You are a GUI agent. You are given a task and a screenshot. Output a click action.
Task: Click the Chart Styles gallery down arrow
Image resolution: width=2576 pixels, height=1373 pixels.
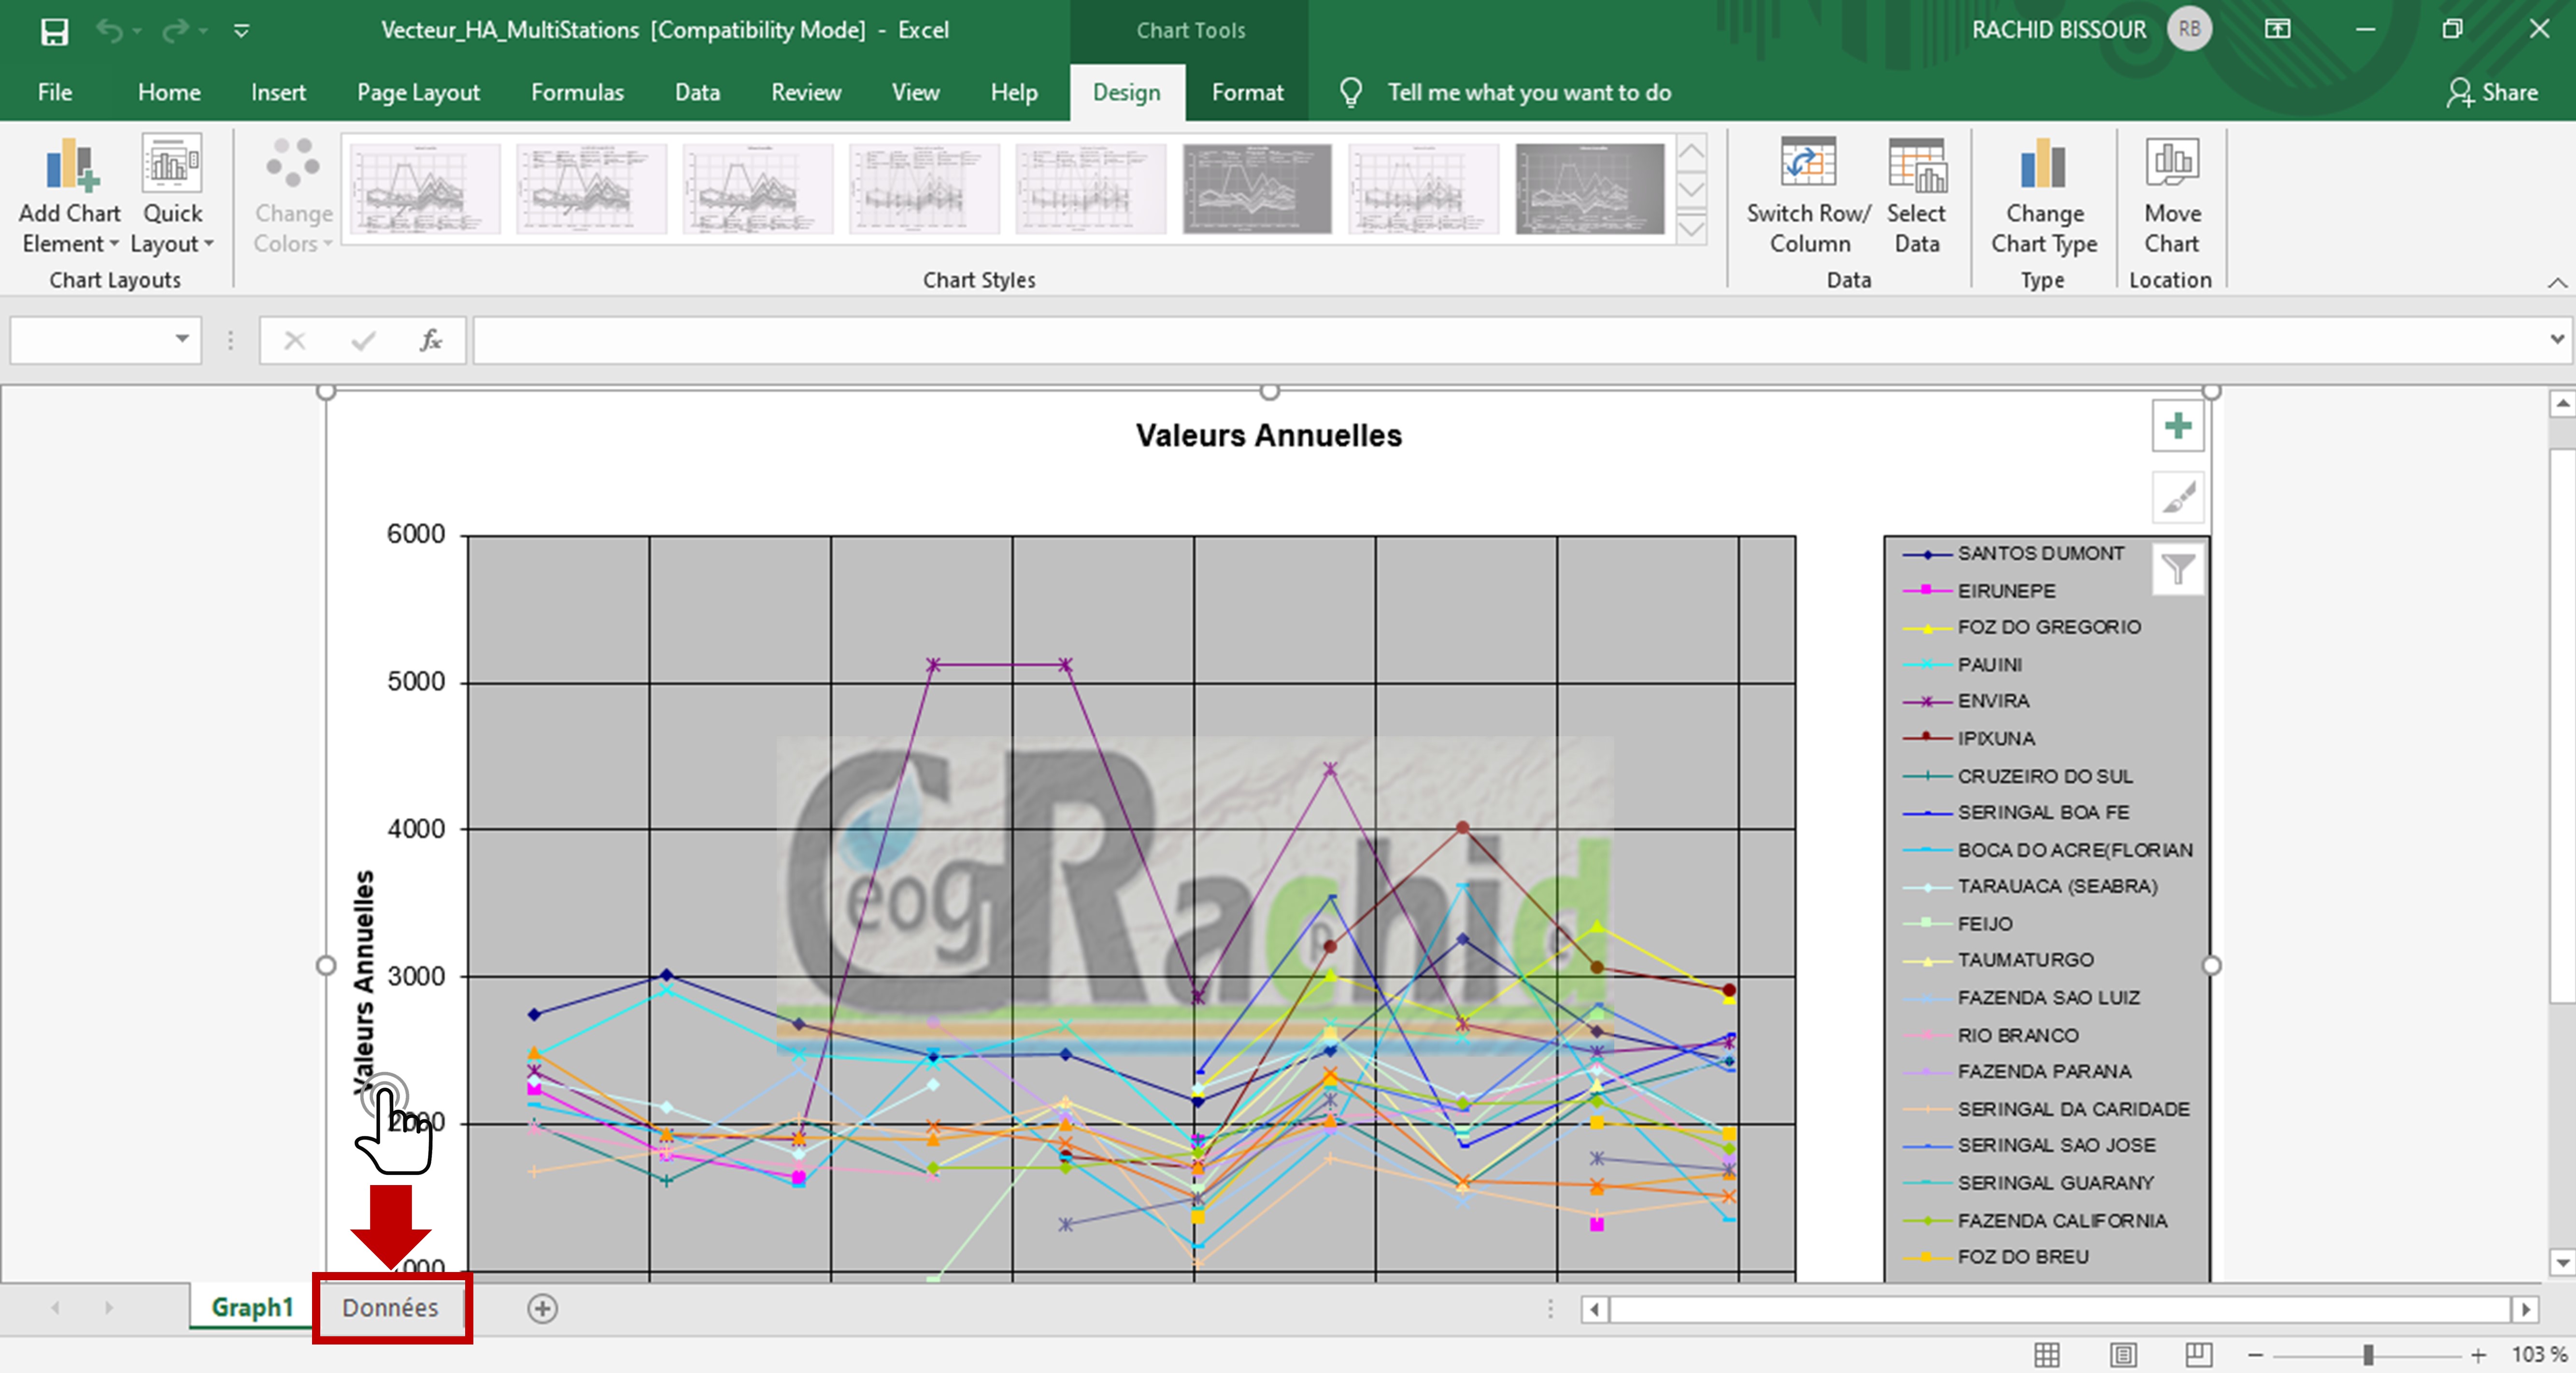1691,189
